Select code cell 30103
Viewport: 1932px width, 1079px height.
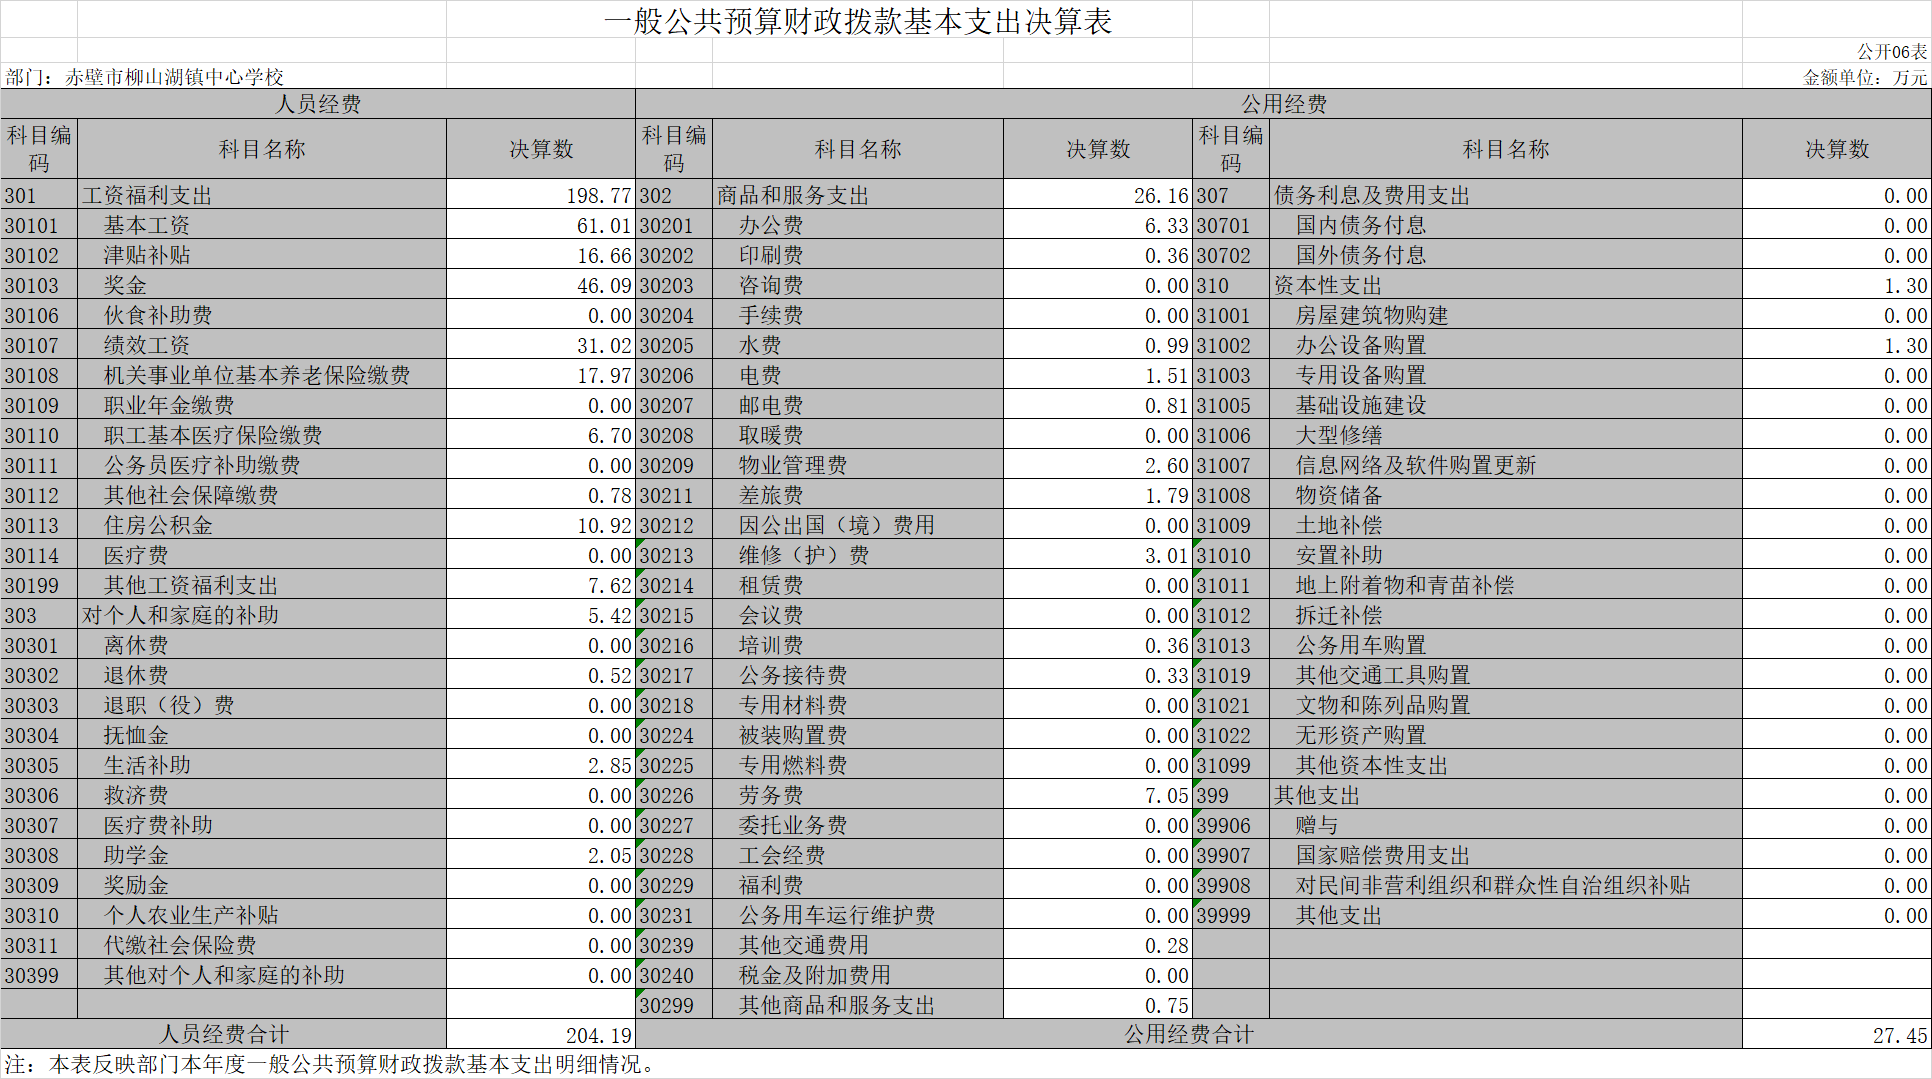tap(39, 285)
